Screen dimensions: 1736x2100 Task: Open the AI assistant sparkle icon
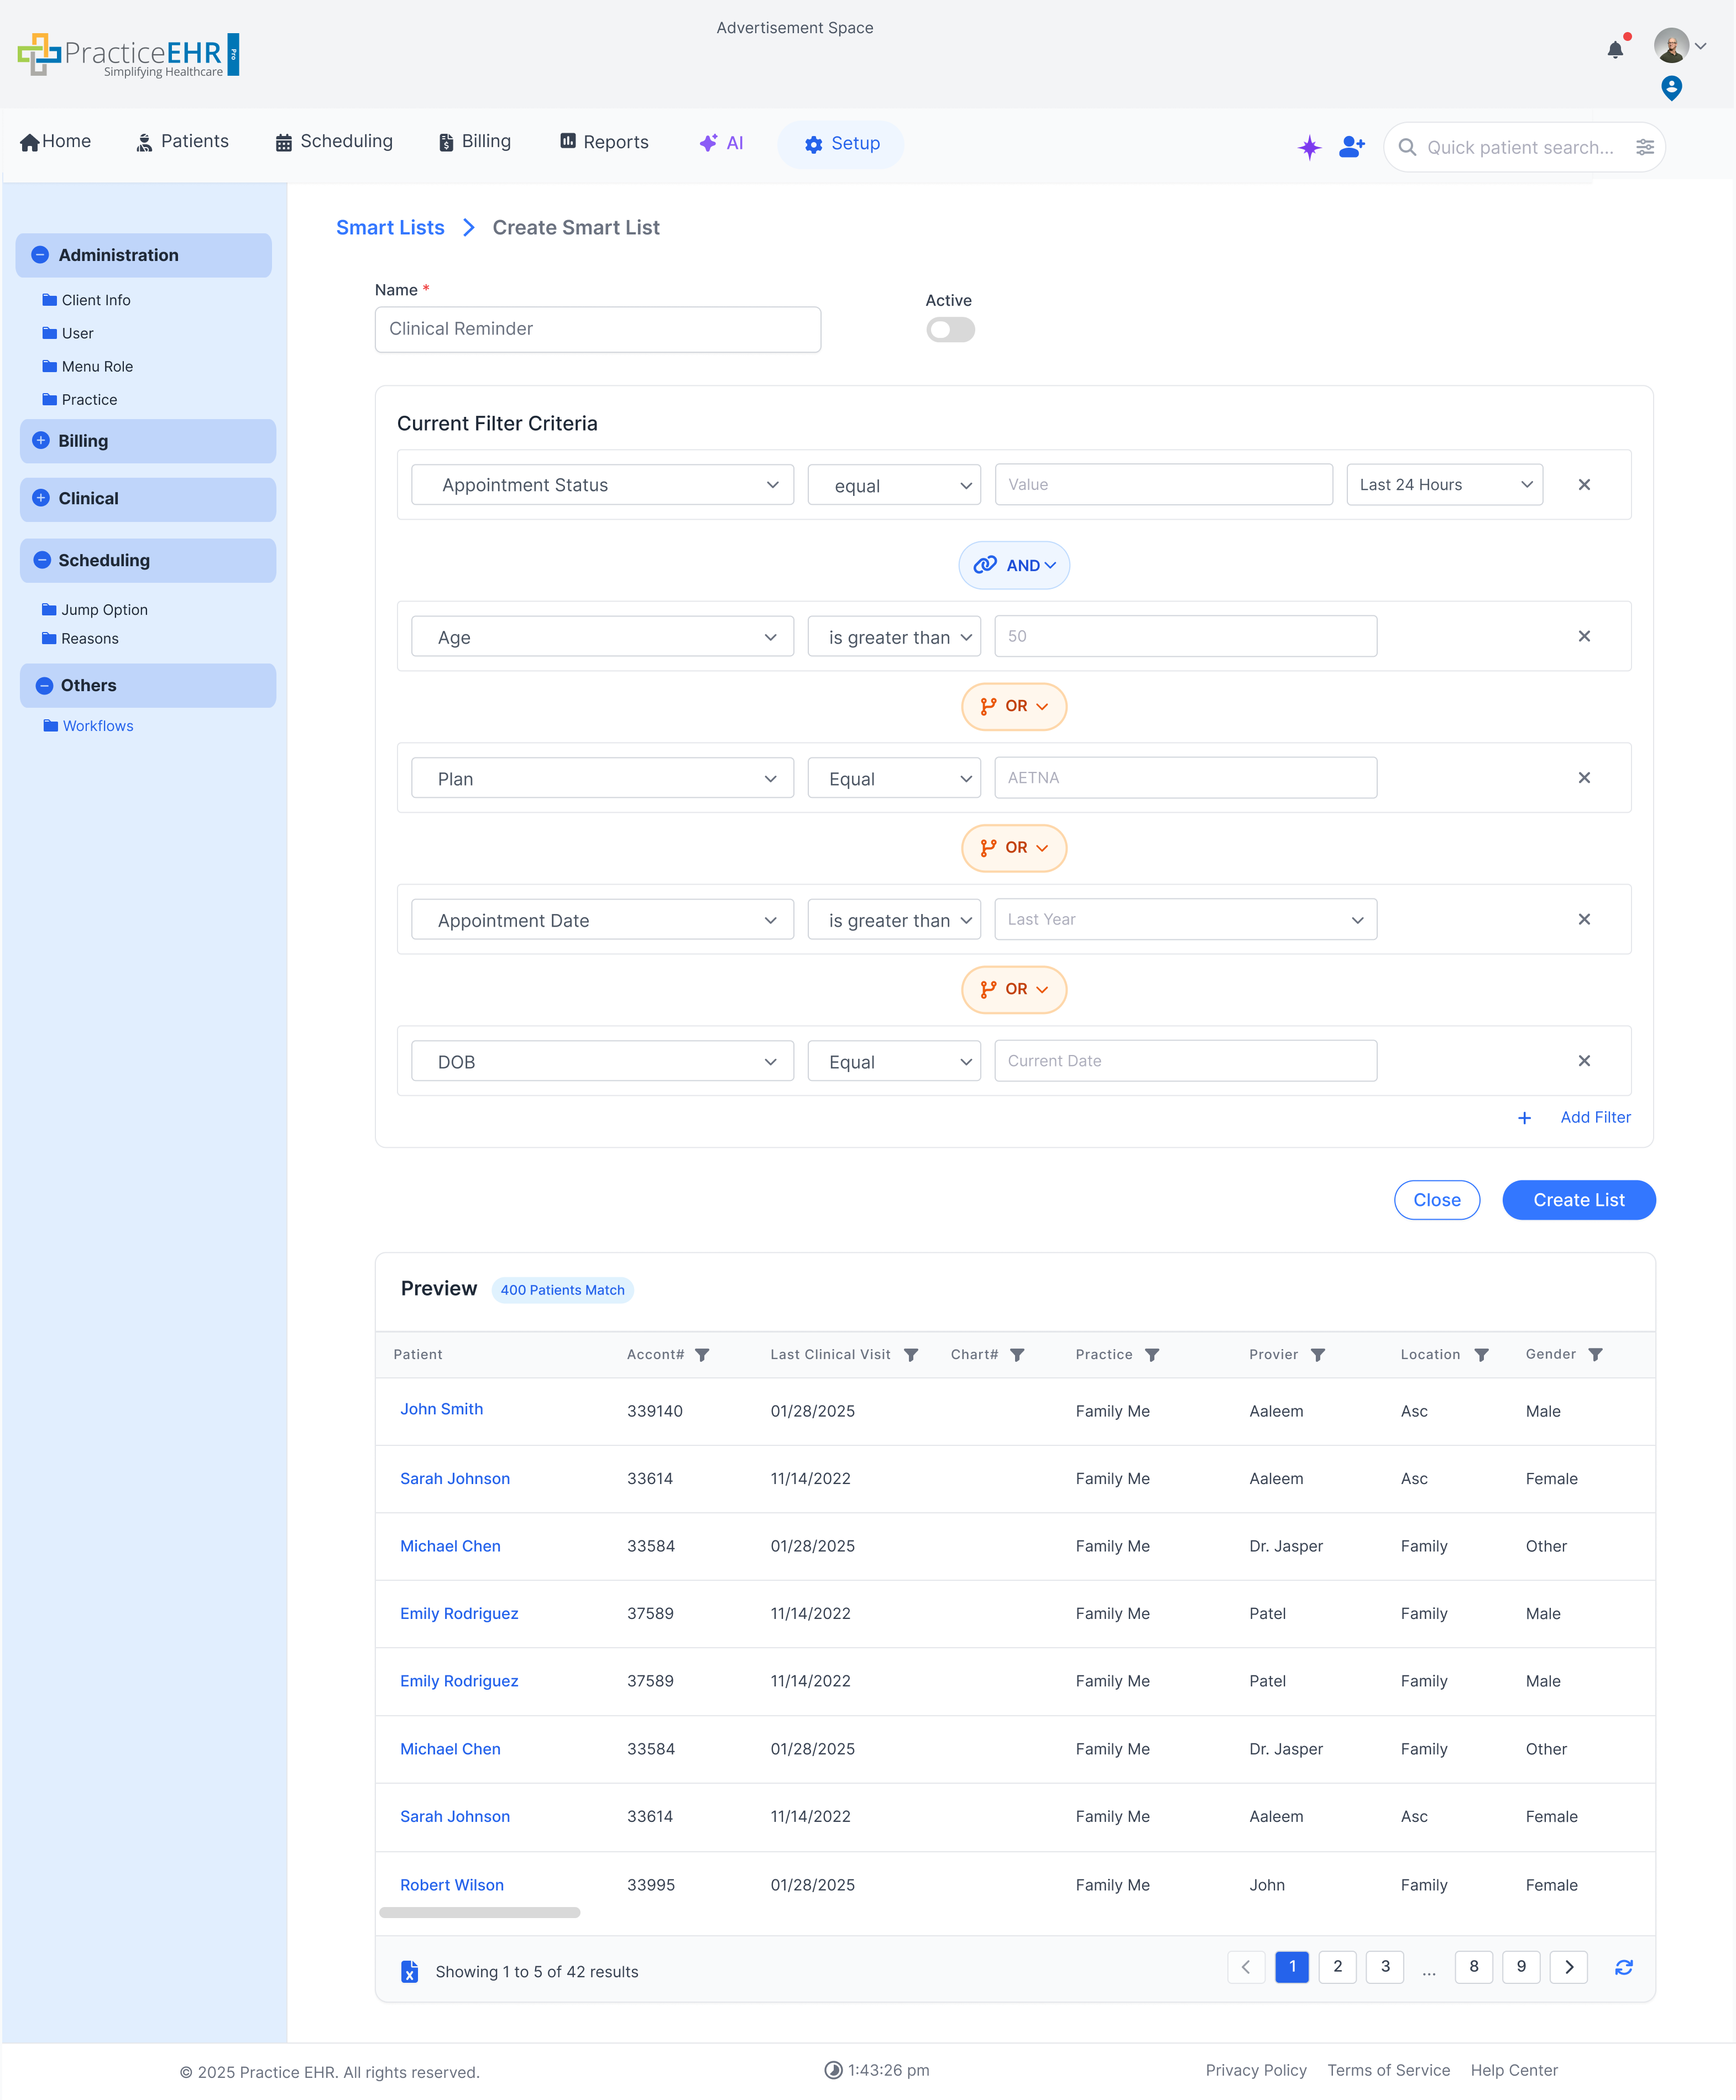click(x=1309, y=147)
